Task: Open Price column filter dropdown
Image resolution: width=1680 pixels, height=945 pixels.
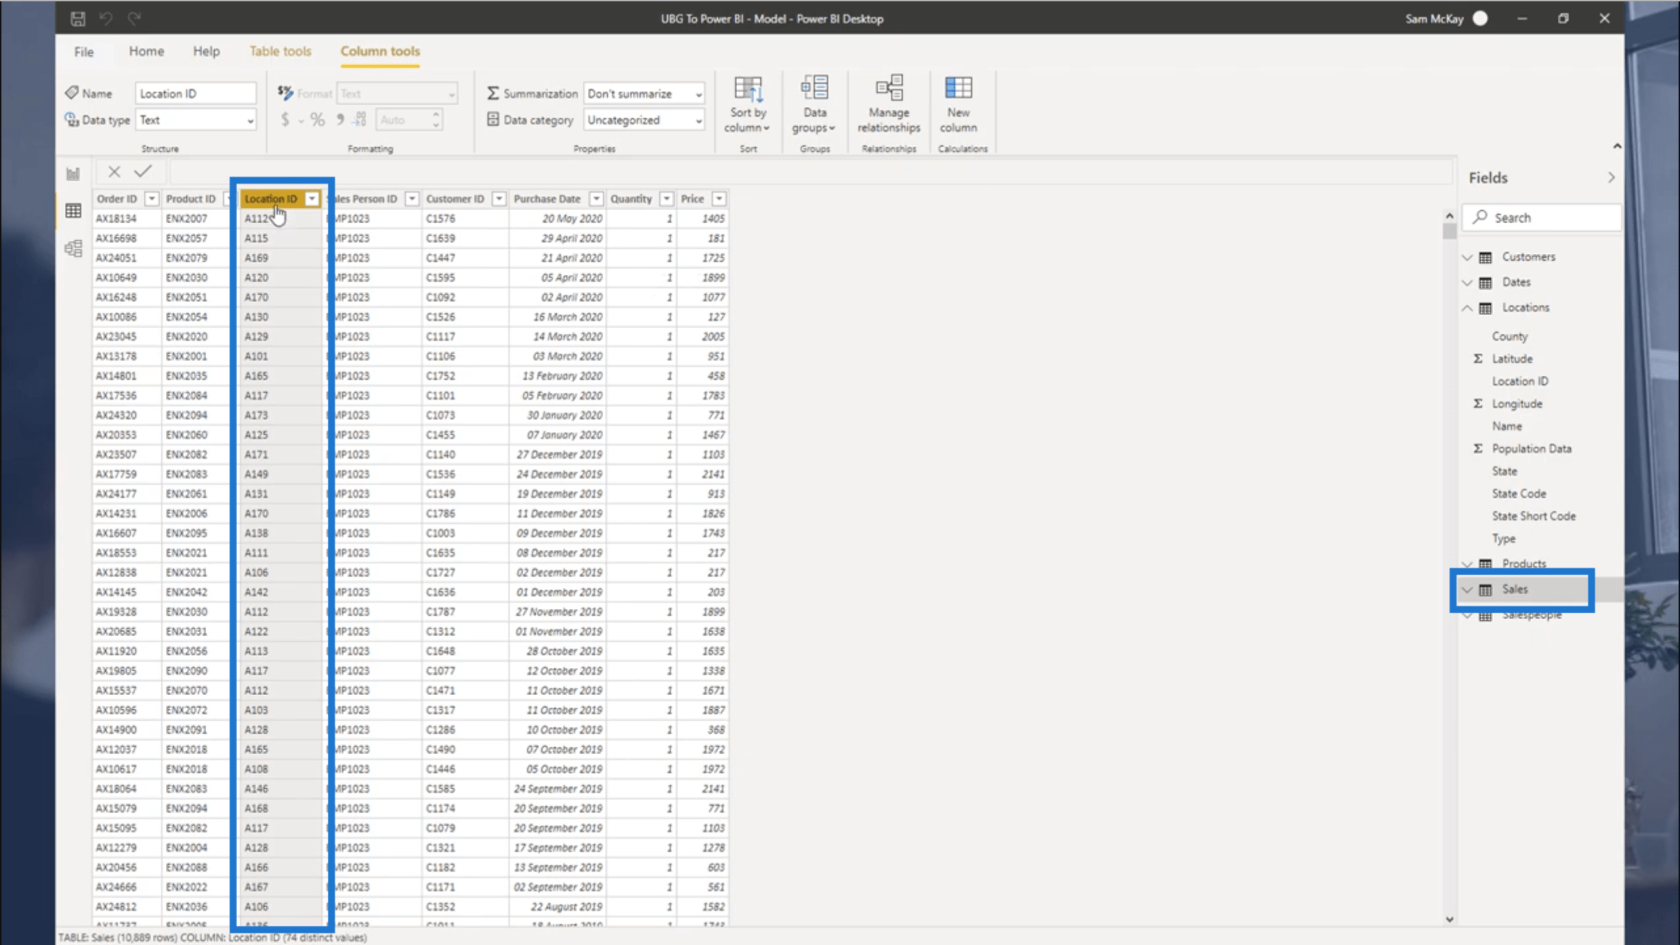Action: (x=719, y=199)
